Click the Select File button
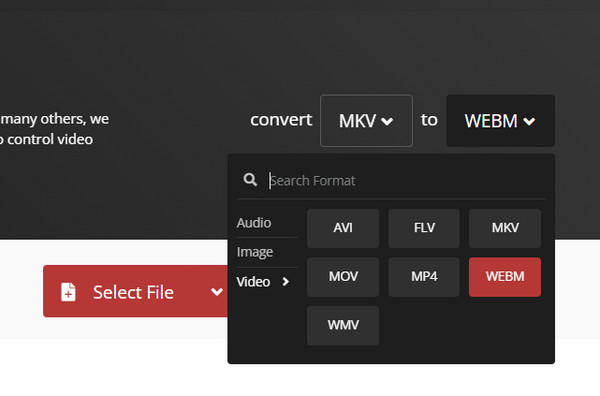This screenshot has height=396, width=600. (135, 291)
